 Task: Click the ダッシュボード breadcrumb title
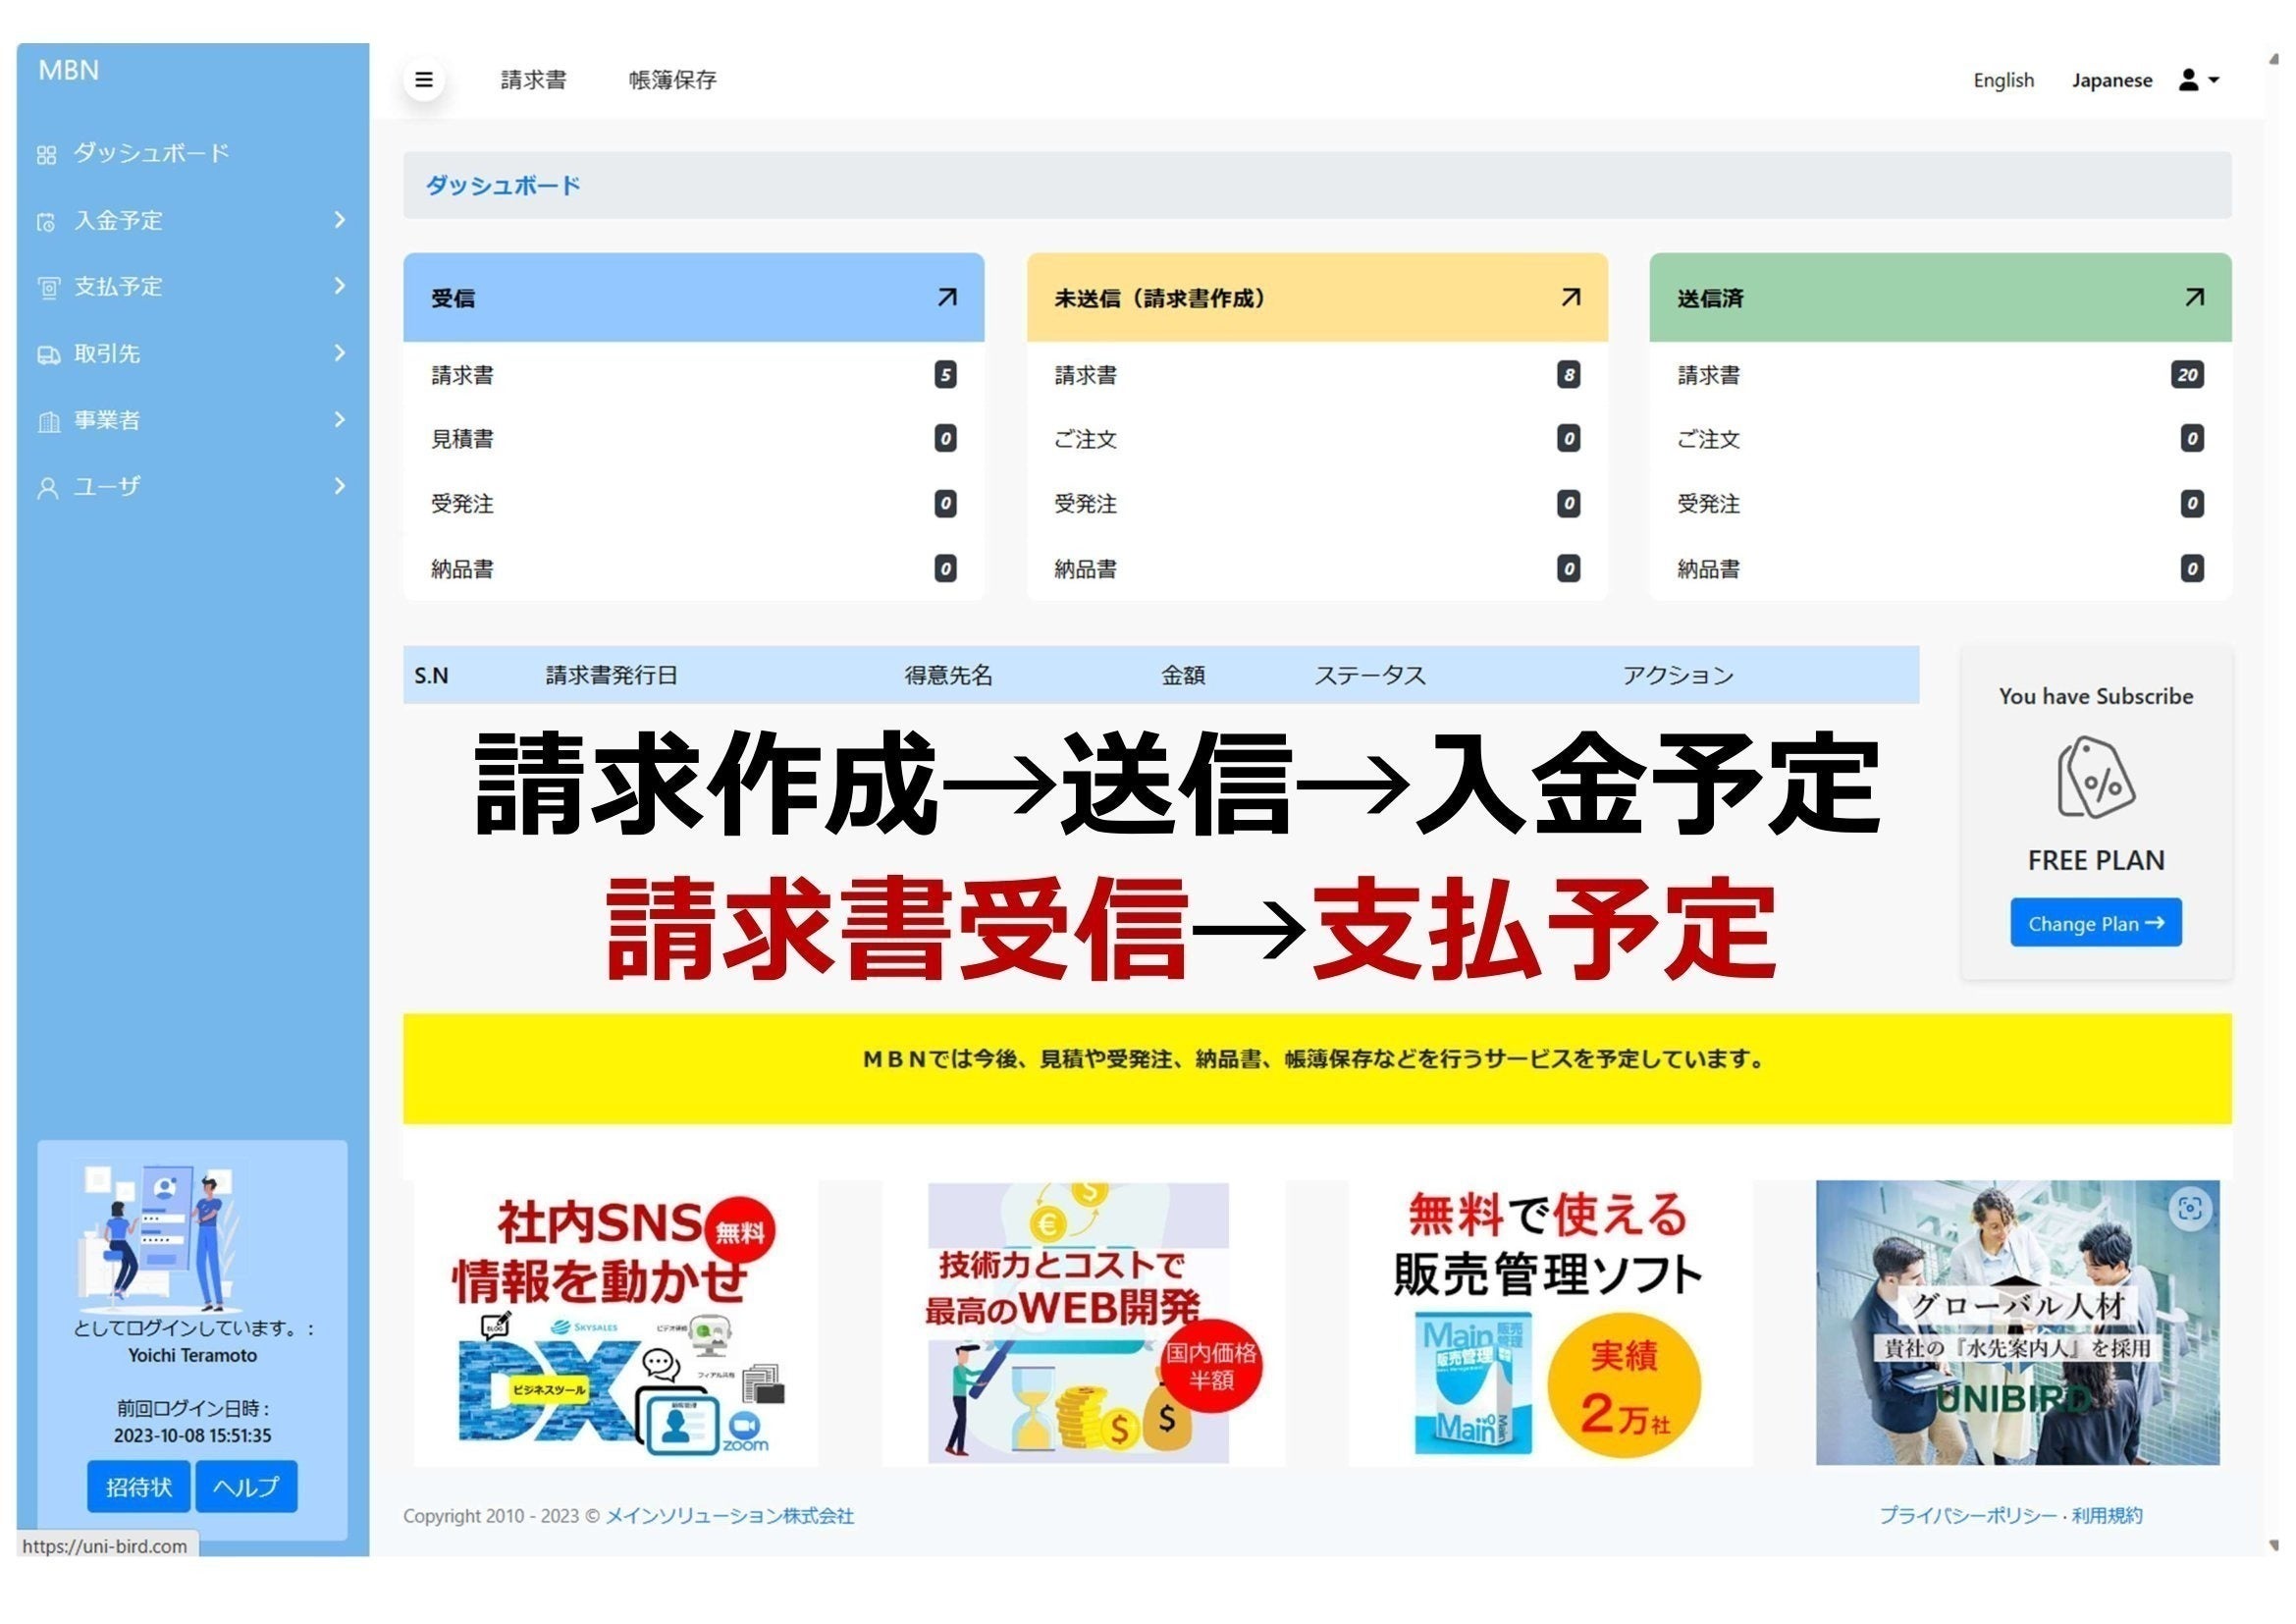(x=503, y=186)
